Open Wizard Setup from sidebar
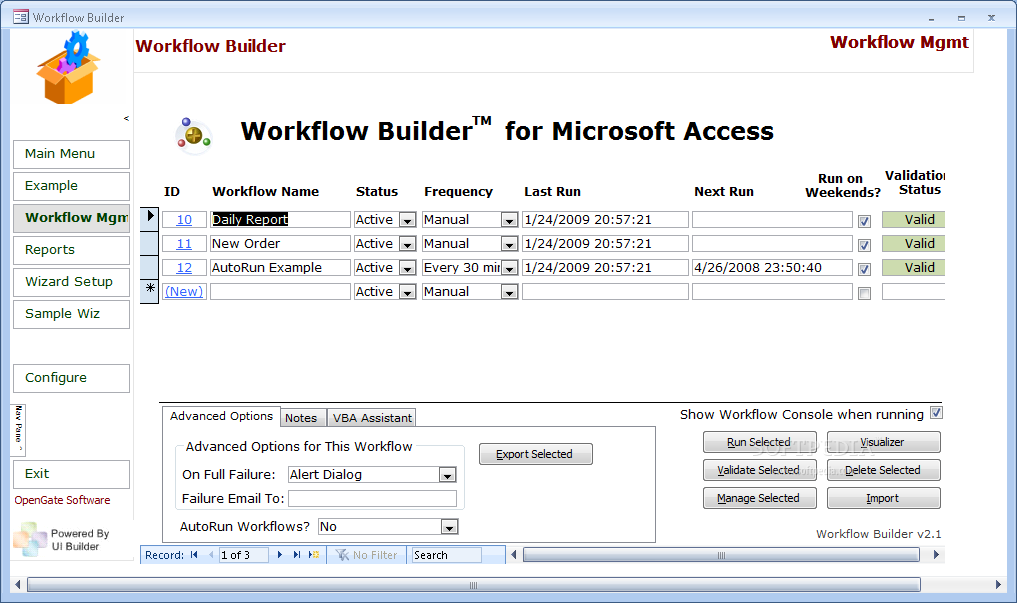Screen dimensions: 1017x603 tap(71, 282)
